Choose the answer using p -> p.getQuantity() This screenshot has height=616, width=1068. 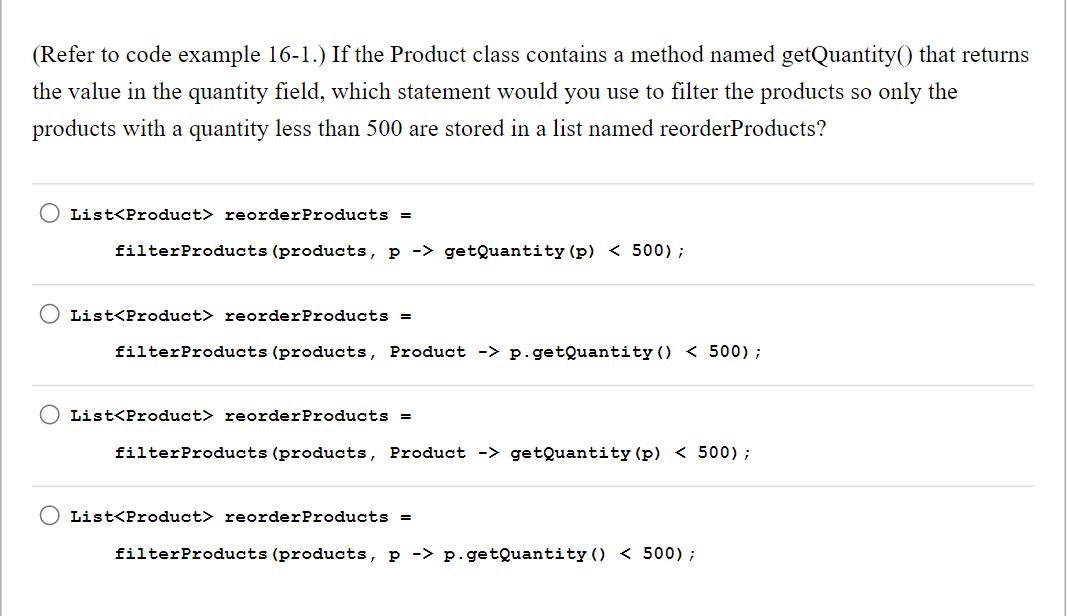tap(49, 516)
